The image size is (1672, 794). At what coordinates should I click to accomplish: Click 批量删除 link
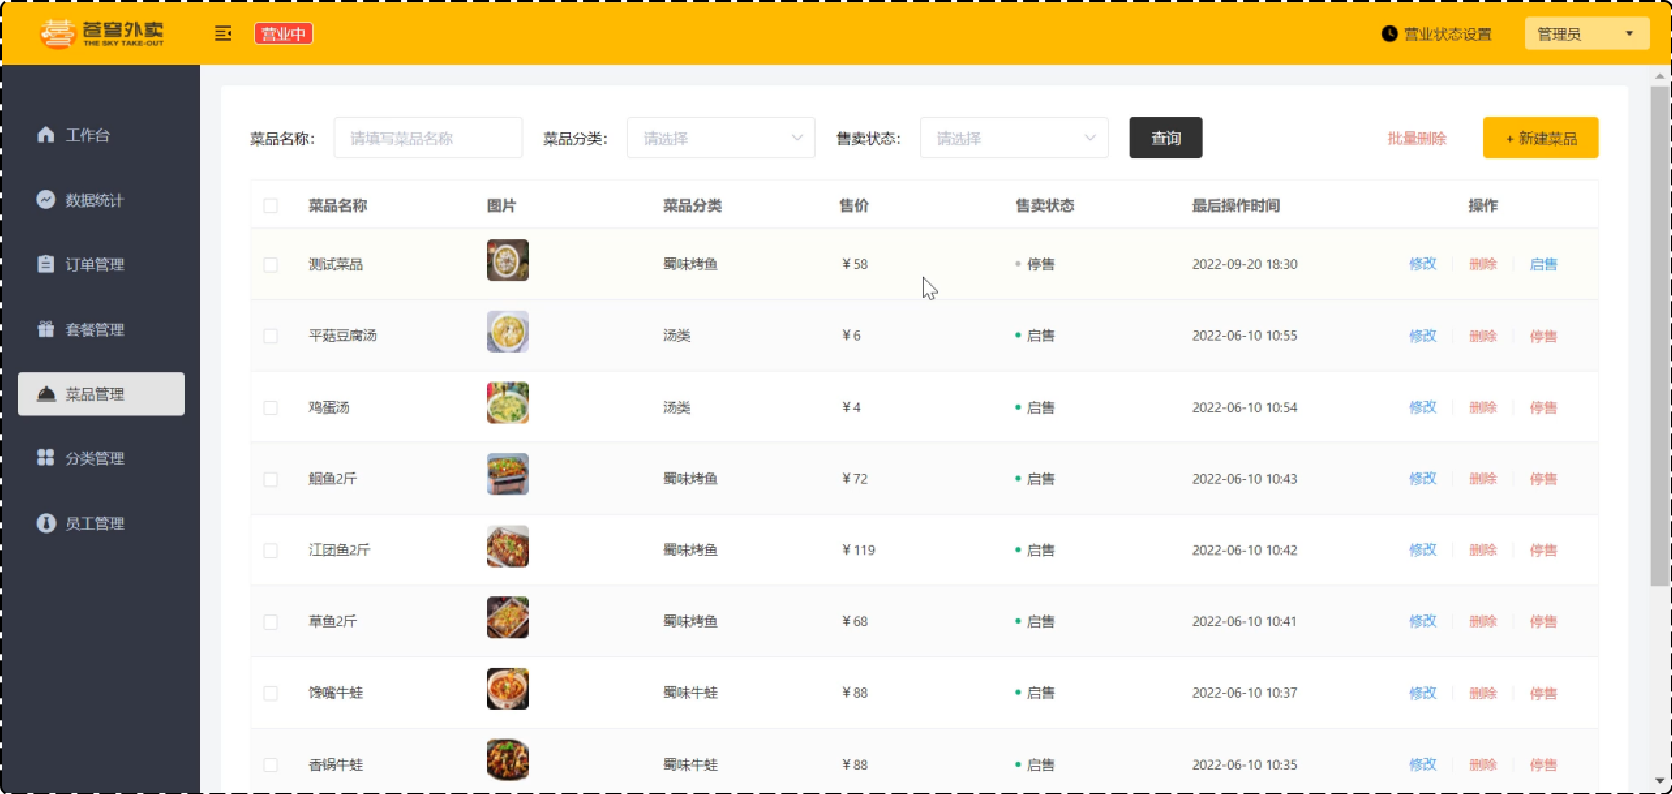1417,138
